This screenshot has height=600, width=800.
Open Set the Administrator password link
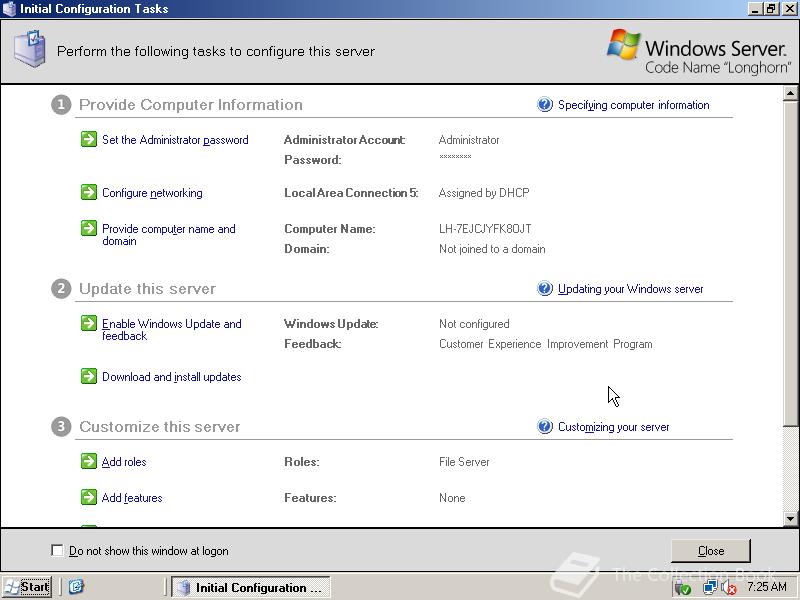pos(175,140)
